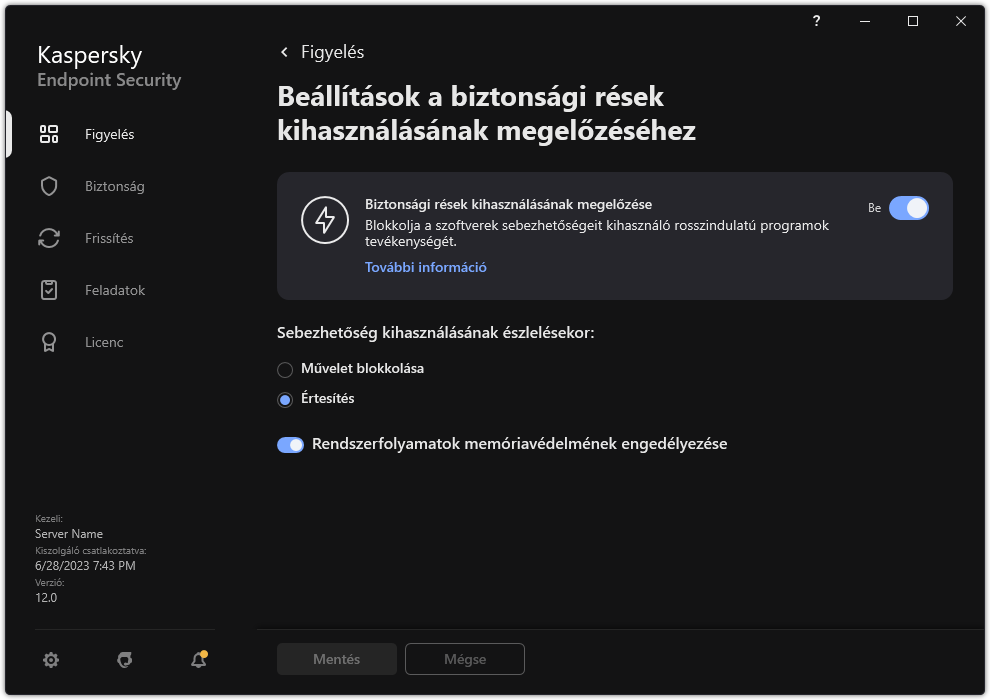Select the Értesítés option
Screen dimensions: 990x700
point(283,399)
